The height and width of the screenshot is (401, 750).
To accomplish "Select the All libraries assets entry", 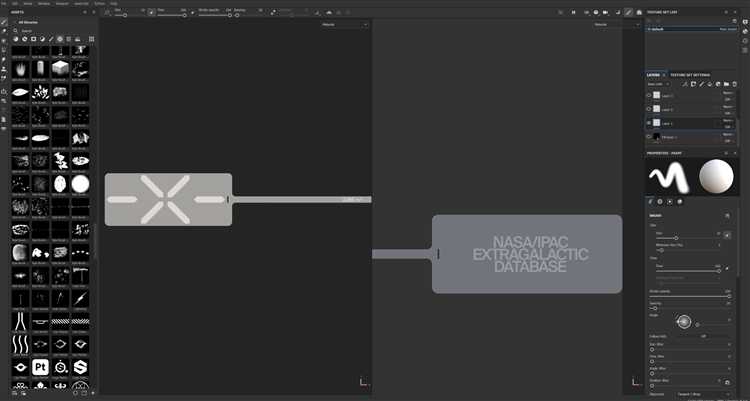I will coord(28,22).
